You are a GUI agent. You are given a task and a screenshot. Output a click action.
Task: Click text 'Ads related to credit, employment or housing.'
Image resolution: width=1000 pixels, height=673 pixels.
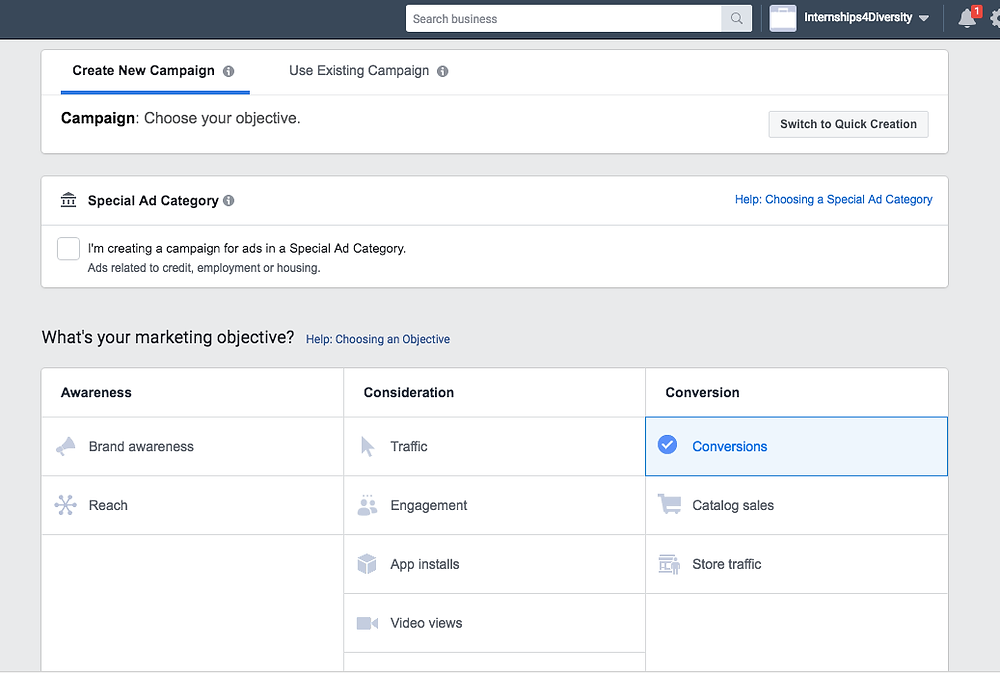pyautogui.click(x=204, y=268)
